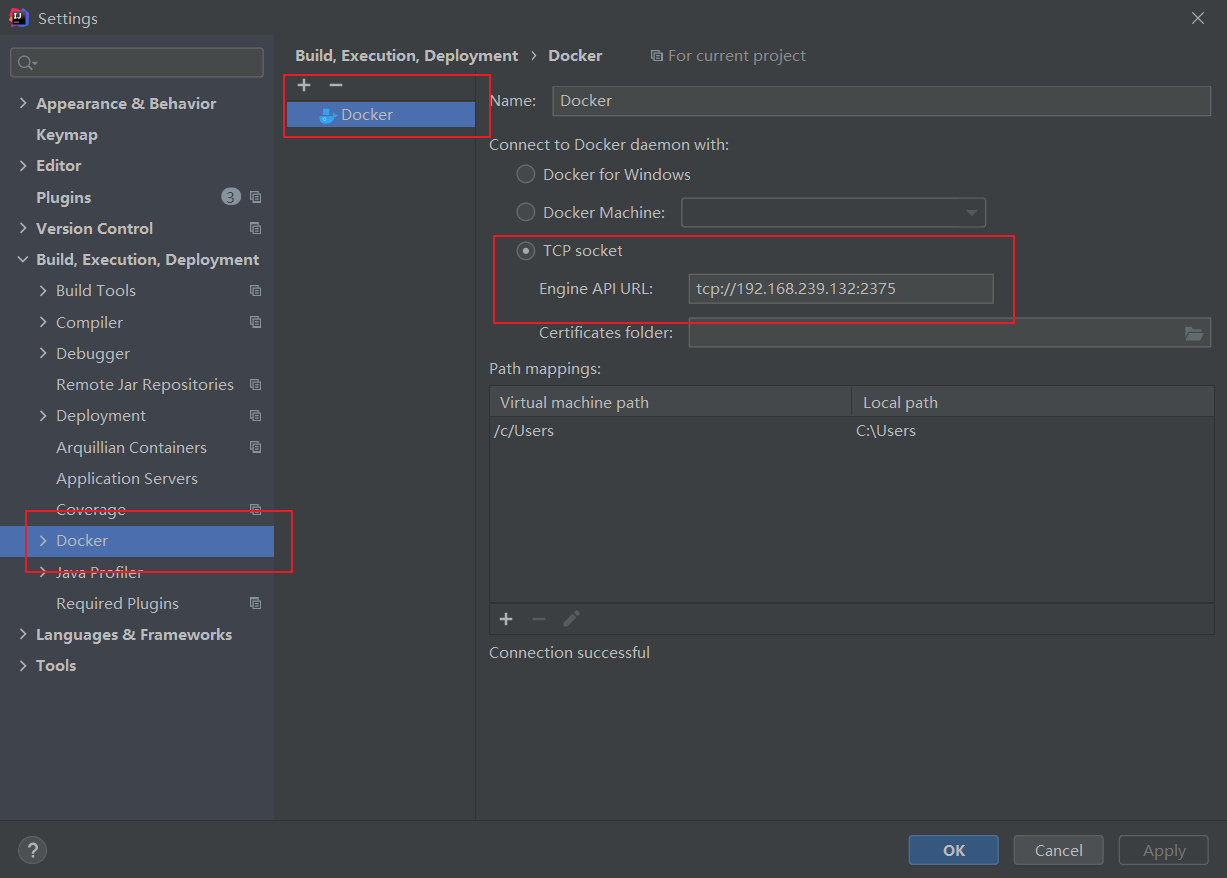Image resolution: width=1227 pixels, height=878 pixels.
Task: Click search magnifier icon in settings search
Action: pyautogui.click(x=27, y=63)
